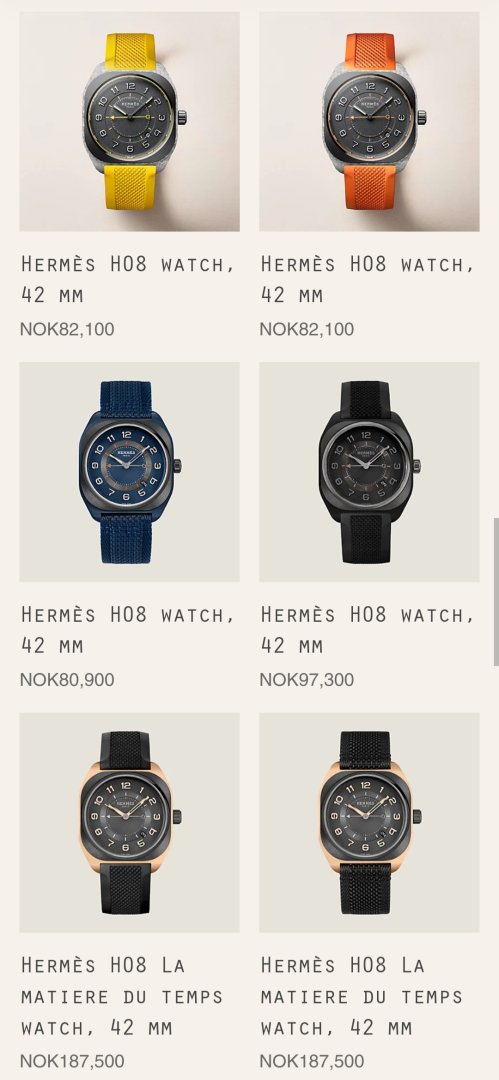The image size is (499, 1080).
Task: View the blue H08 watch image
Action: 130,472
